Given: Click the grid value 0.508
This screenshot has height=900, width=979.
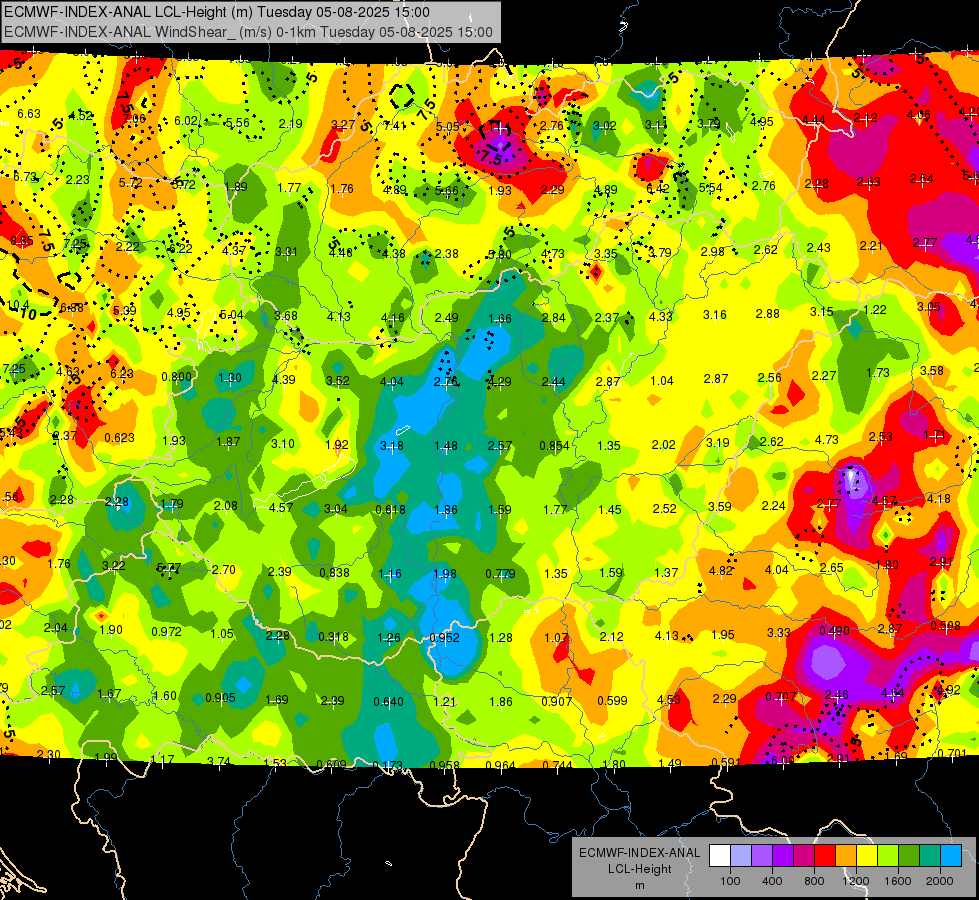Looking at the screenshot, I should click(946, 626).
